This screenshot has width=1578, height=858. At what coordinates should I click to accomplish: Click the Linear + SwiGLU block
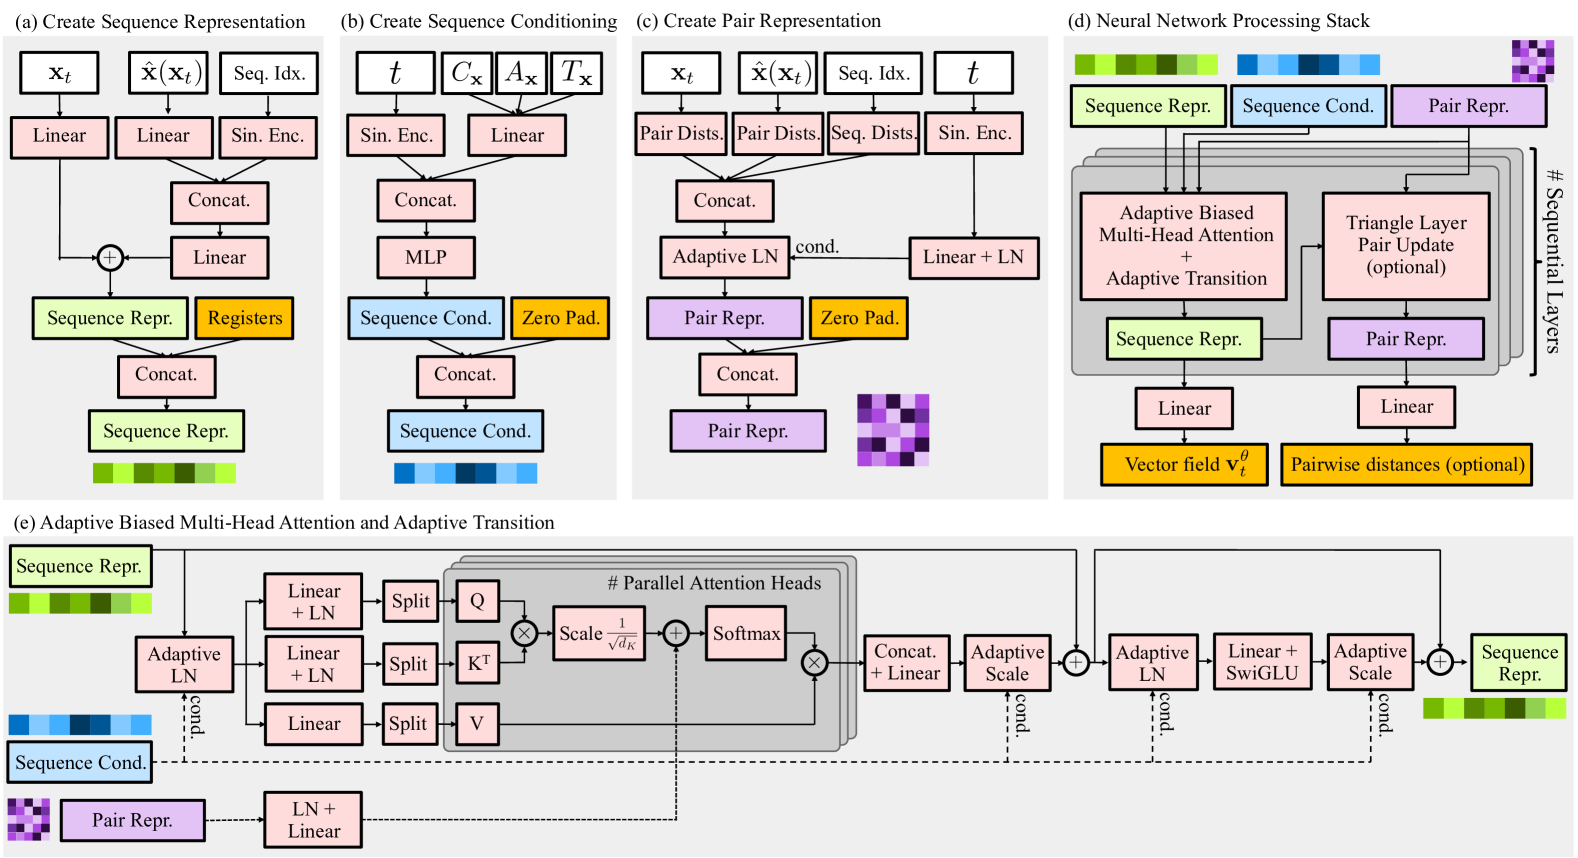tap(1262, 662)
